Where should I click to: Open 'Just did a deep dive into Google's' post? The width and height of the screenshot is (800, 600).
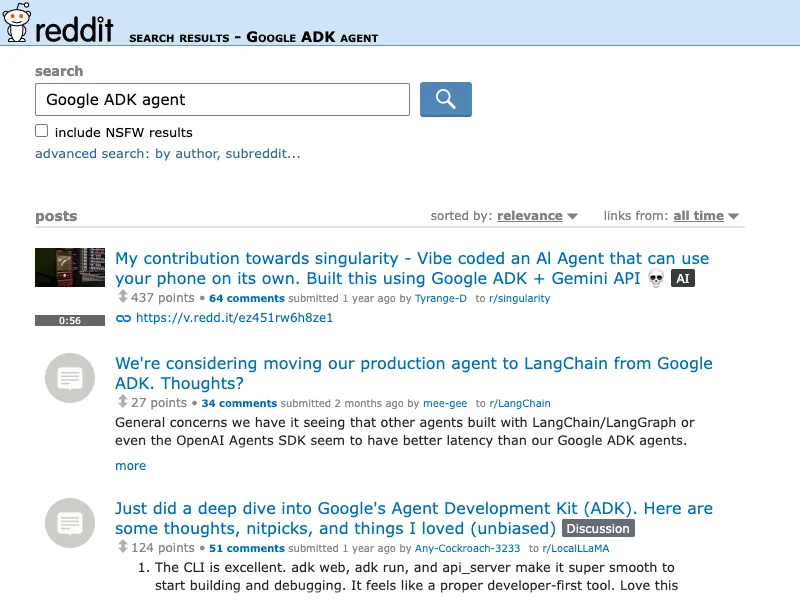414,518
